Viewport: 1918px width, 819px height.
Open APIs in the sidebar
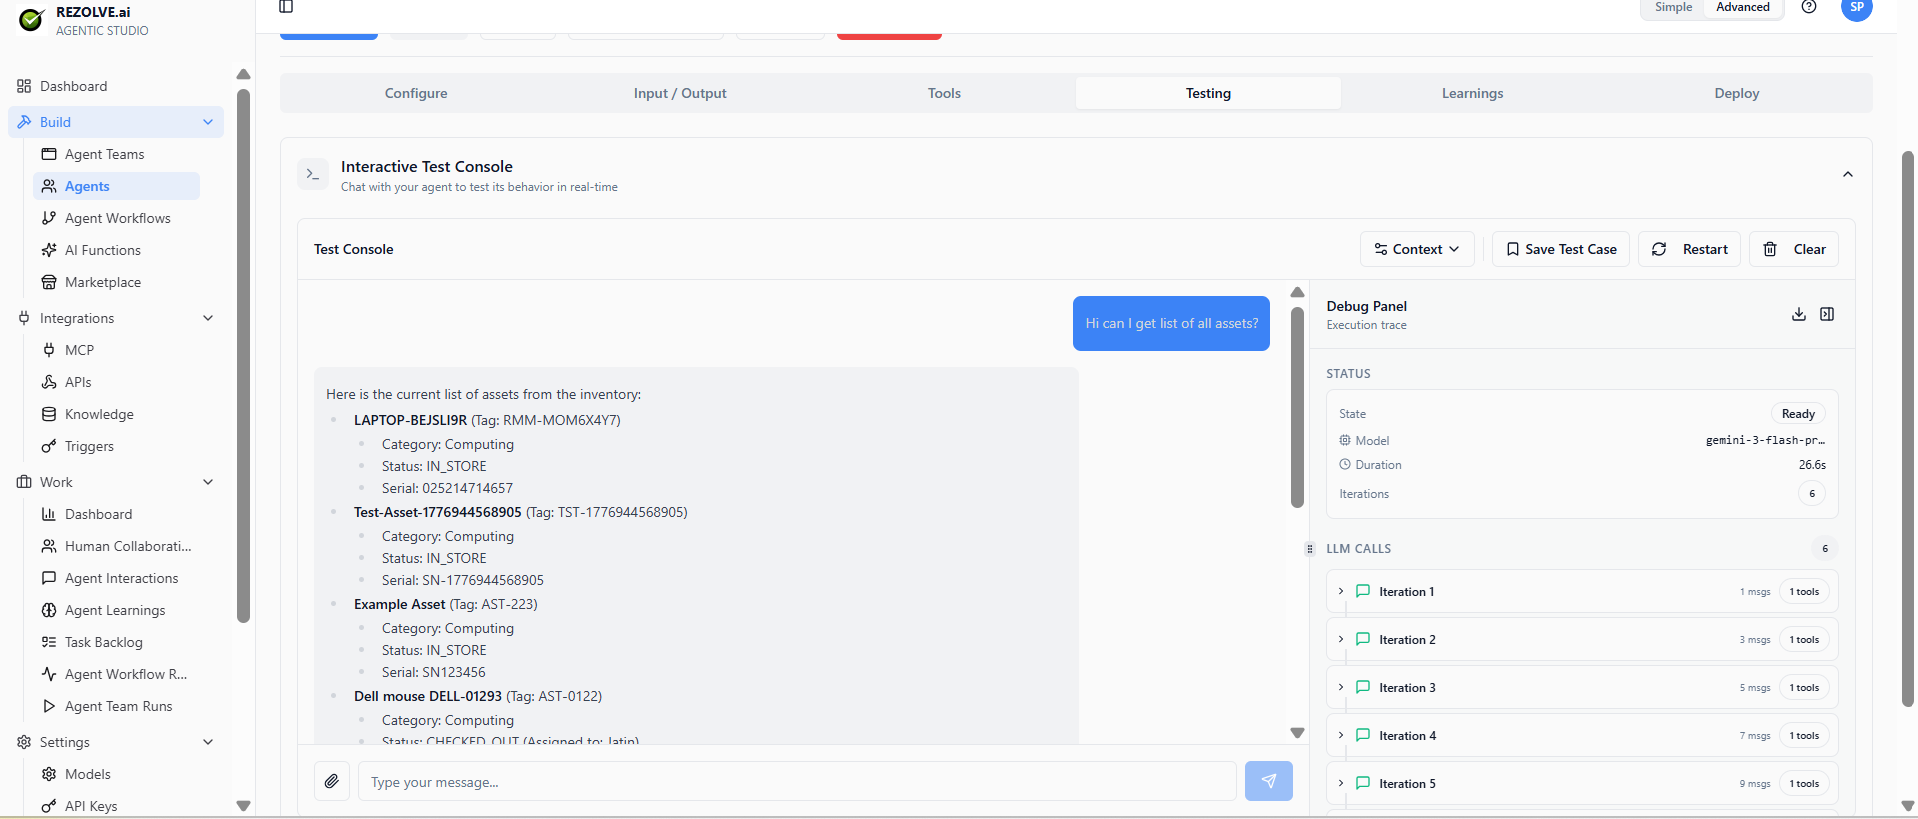pyautogui.click(x=78, y=382)
